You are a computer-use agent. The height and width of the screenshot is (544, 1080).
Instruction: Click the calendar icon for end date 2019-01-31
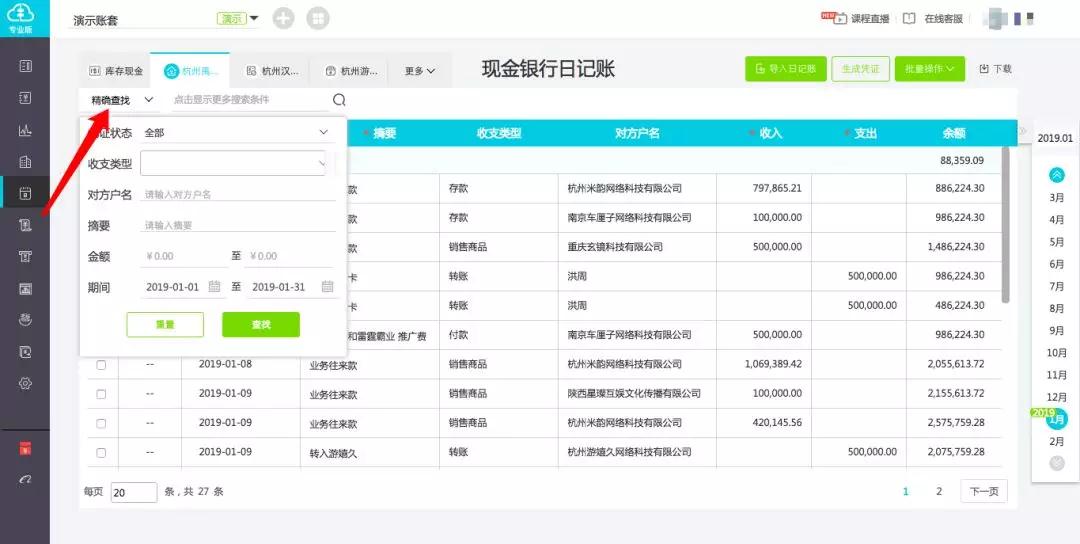[x=327, y=287]
